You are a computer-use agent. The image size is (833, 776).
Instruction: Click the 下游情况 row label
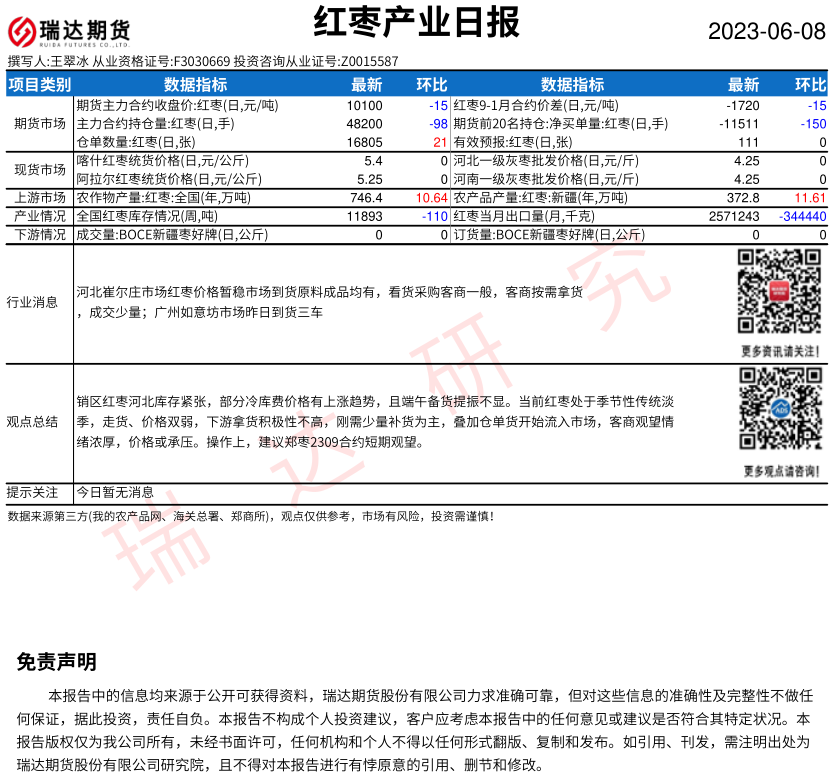tap(40, 235)
